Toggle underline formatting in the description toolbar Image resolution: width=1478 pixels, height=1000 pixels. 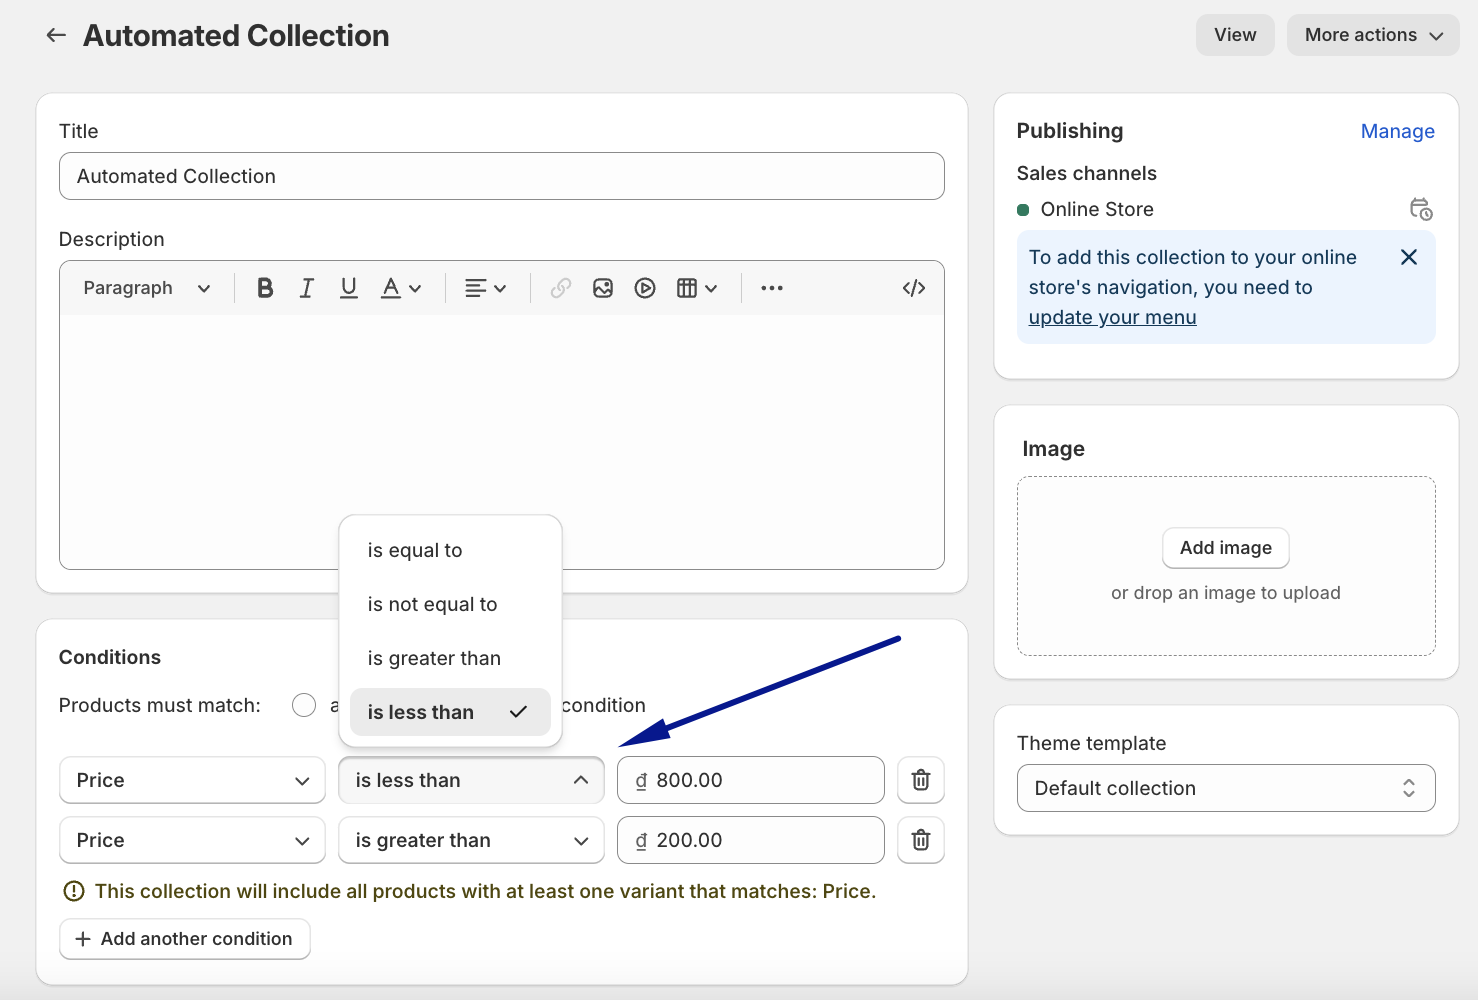tap(349, 288)
